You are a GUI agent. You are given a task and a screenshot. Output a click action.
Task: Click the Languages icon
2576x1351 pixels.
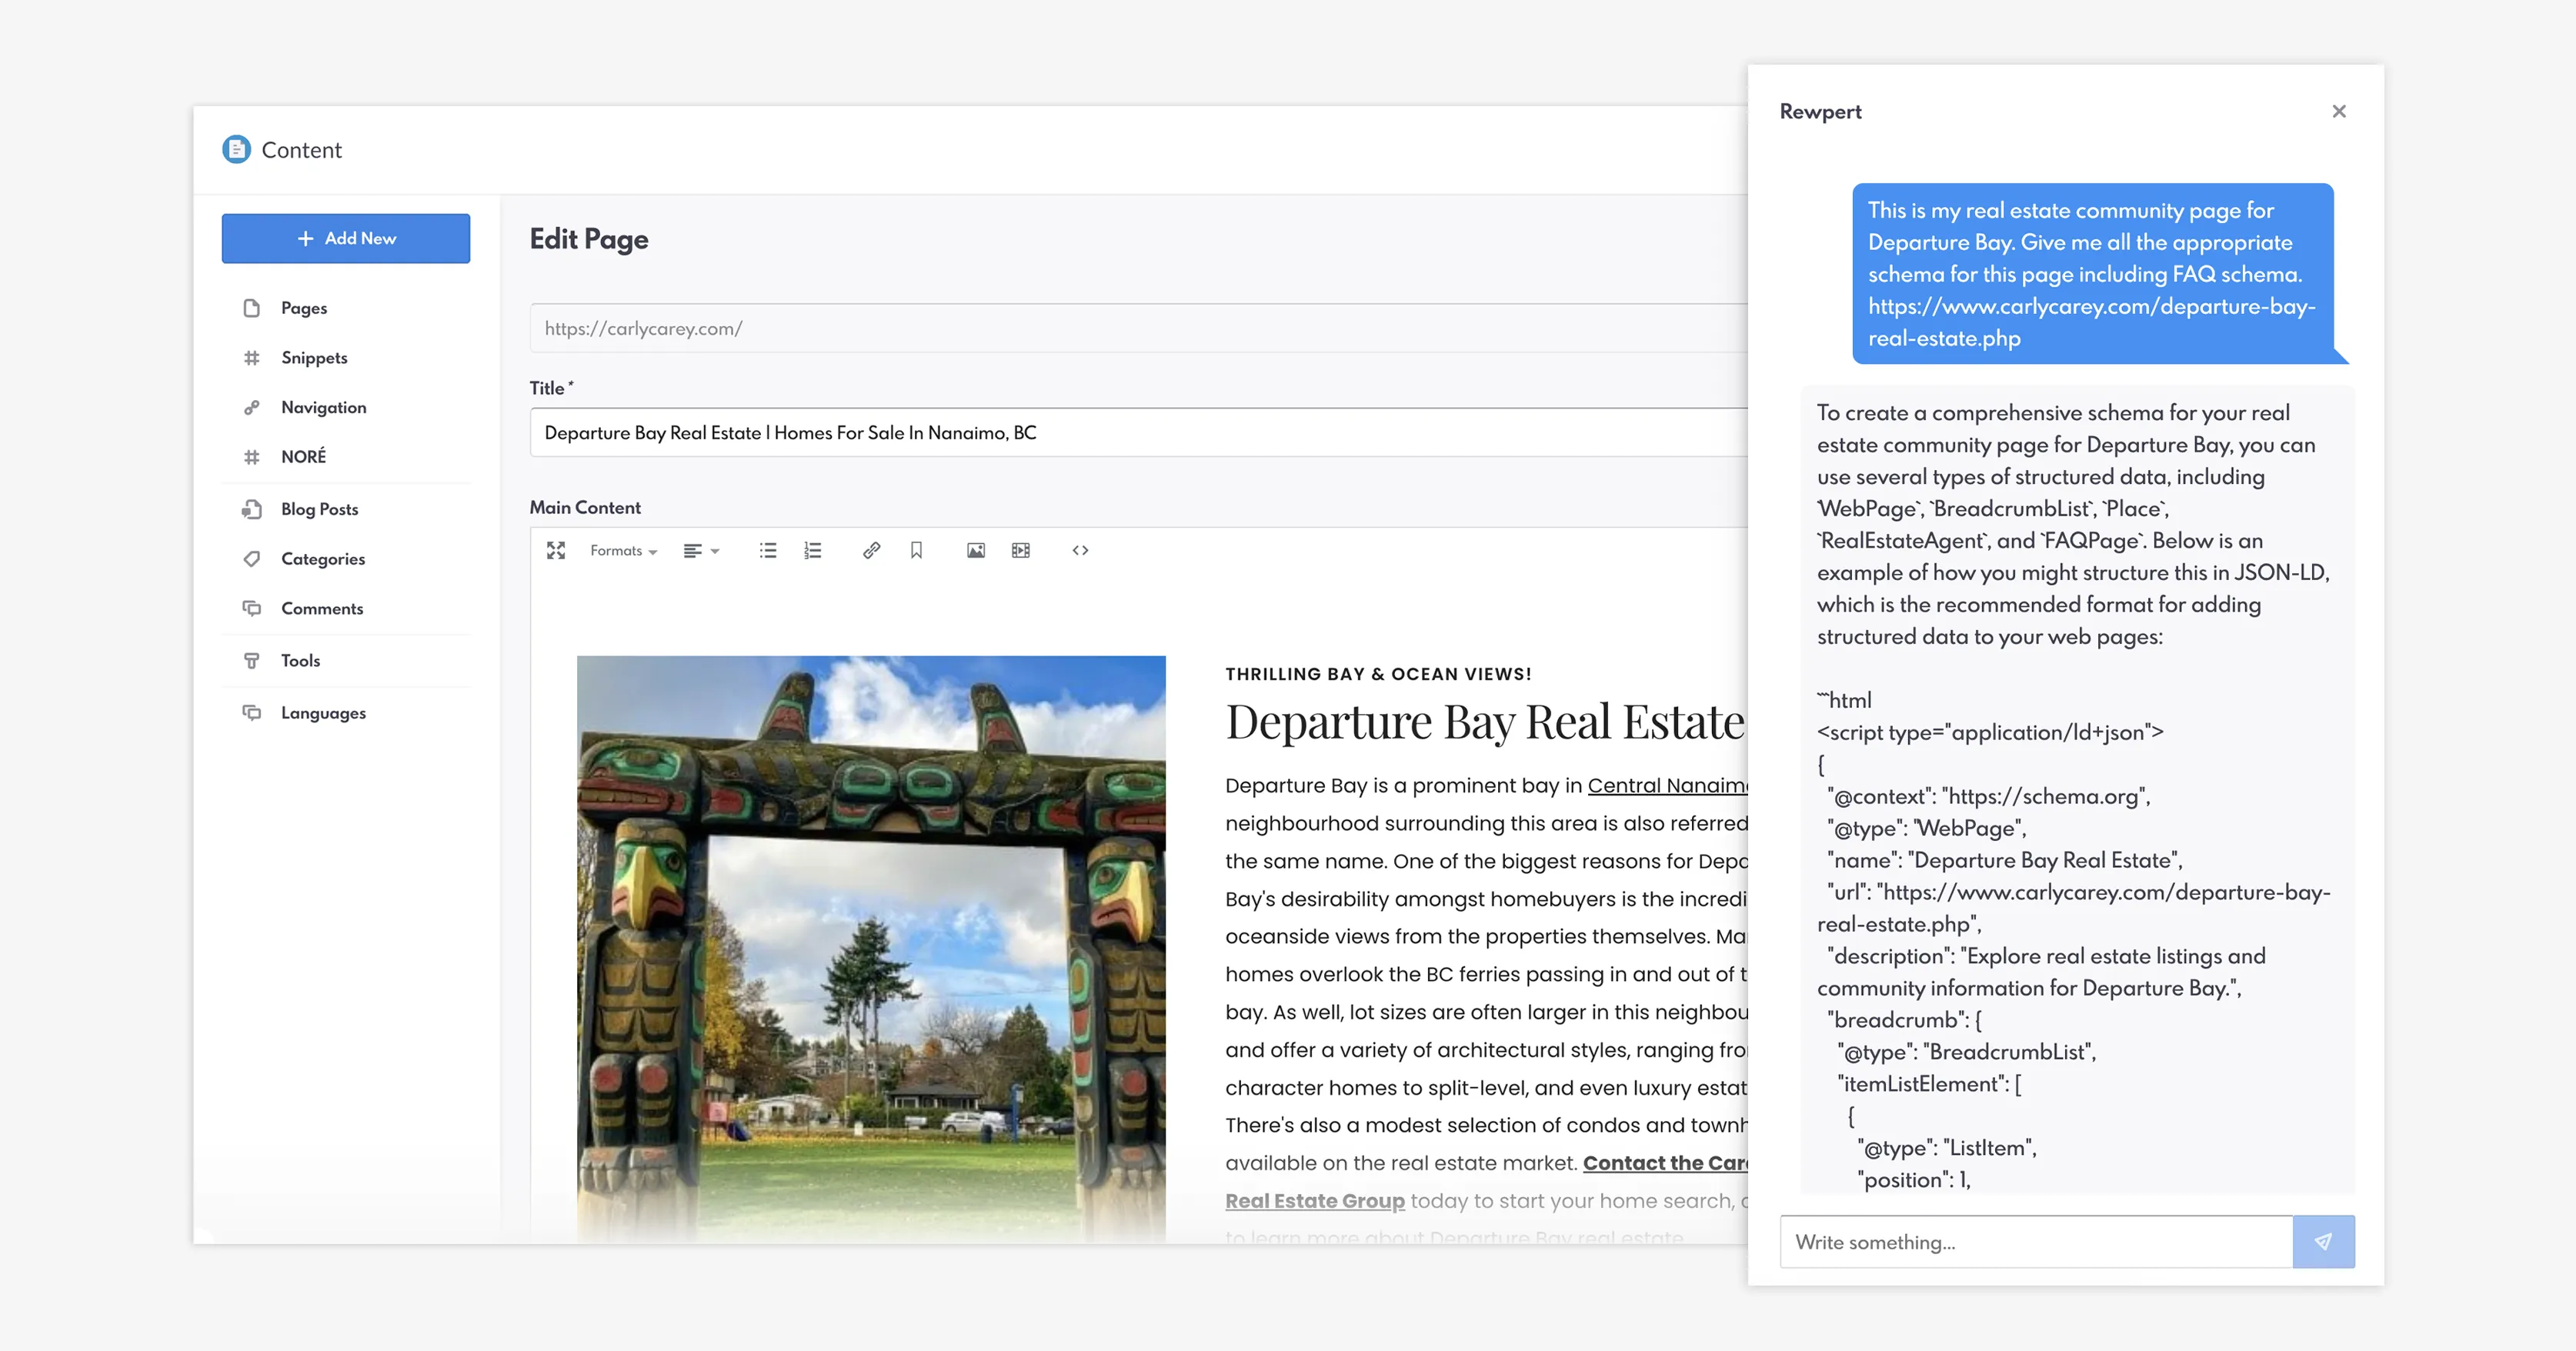point(252,713)
